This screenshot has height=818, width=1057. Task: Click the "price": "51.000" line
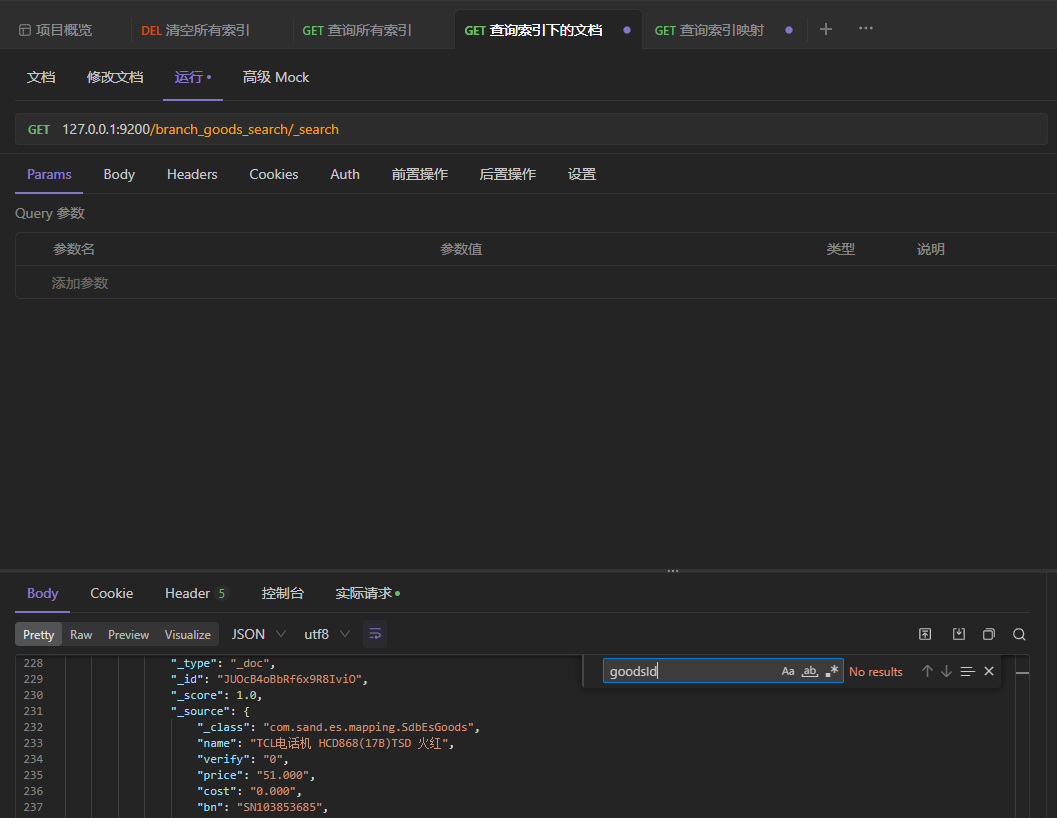(x=255, y=776)
